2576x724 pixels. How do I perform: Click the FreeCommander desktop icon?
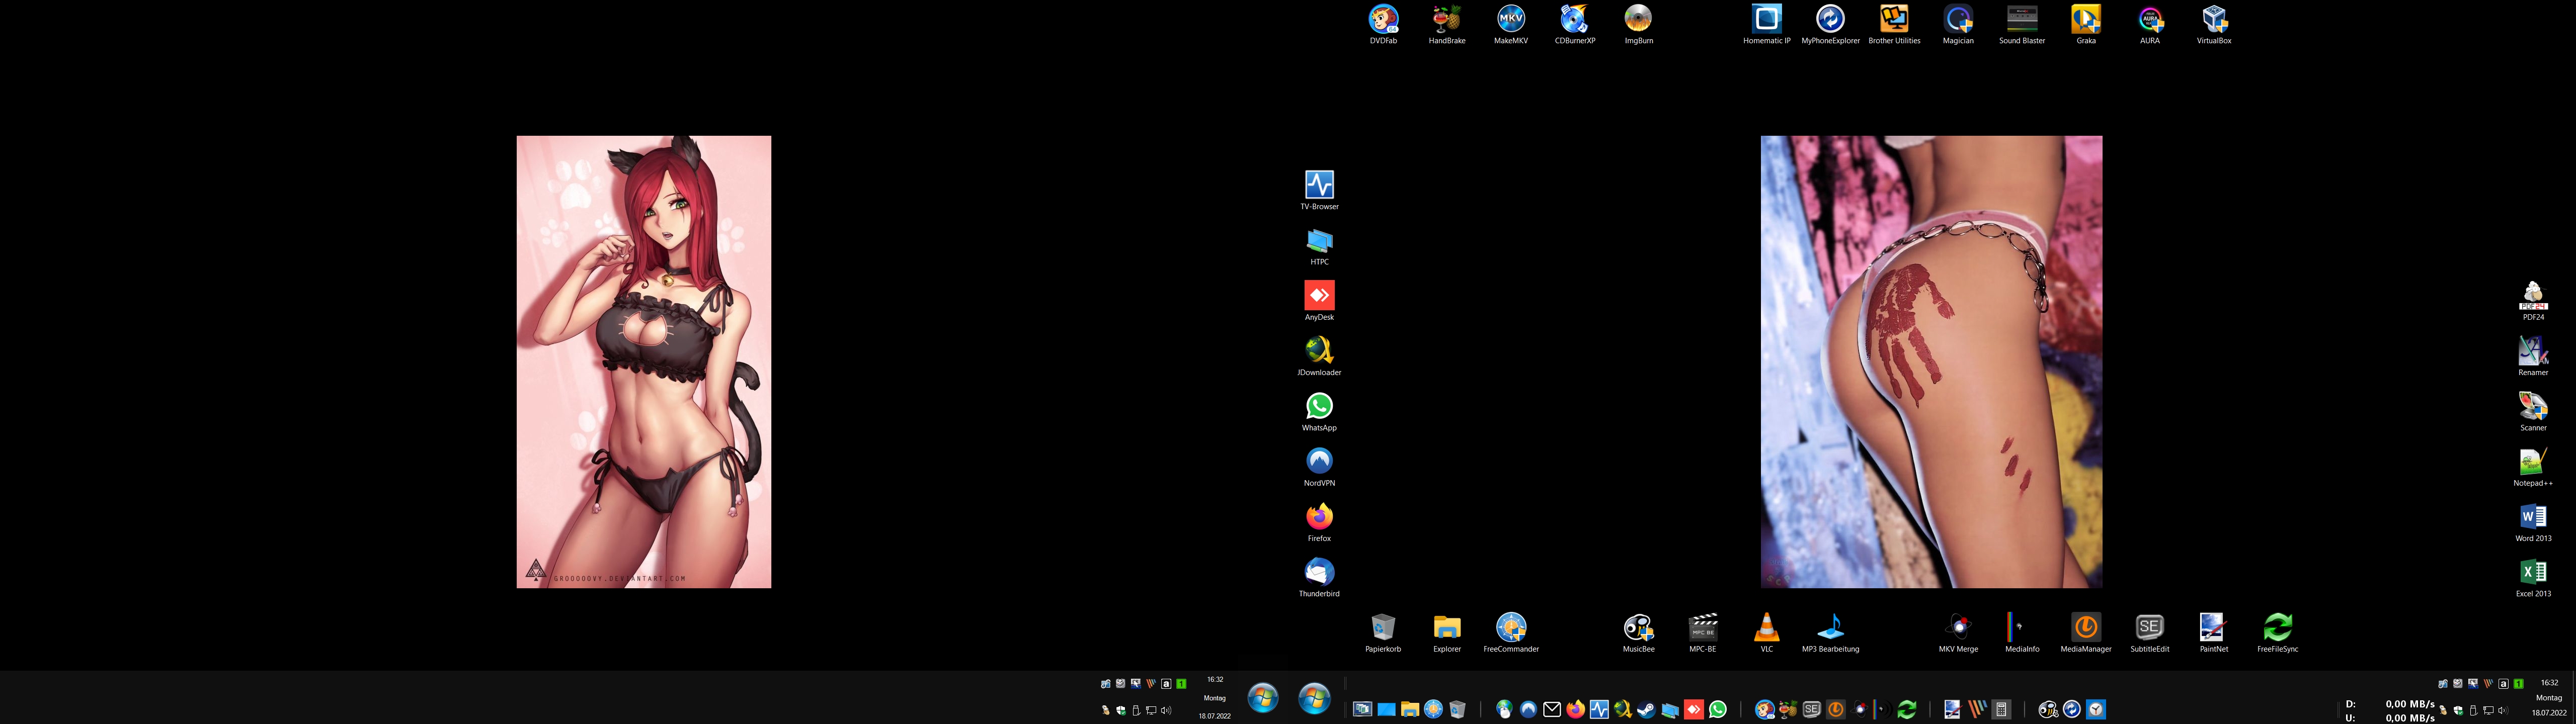1511,633
